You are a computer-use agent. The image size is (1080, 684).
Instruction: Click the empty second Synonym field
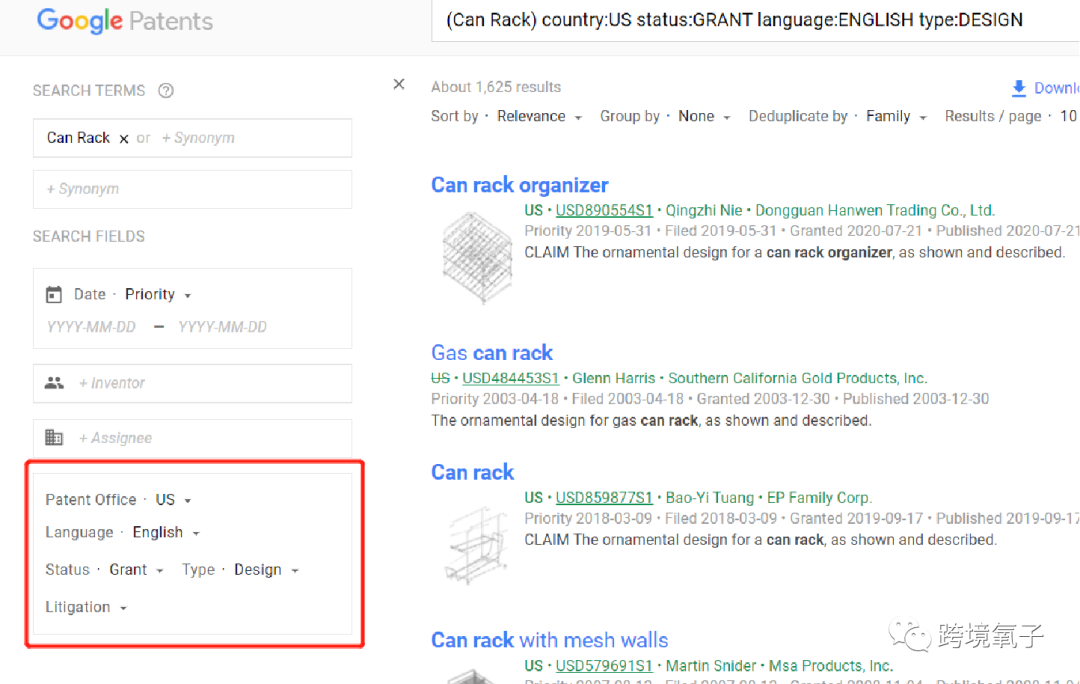(192, 189)
